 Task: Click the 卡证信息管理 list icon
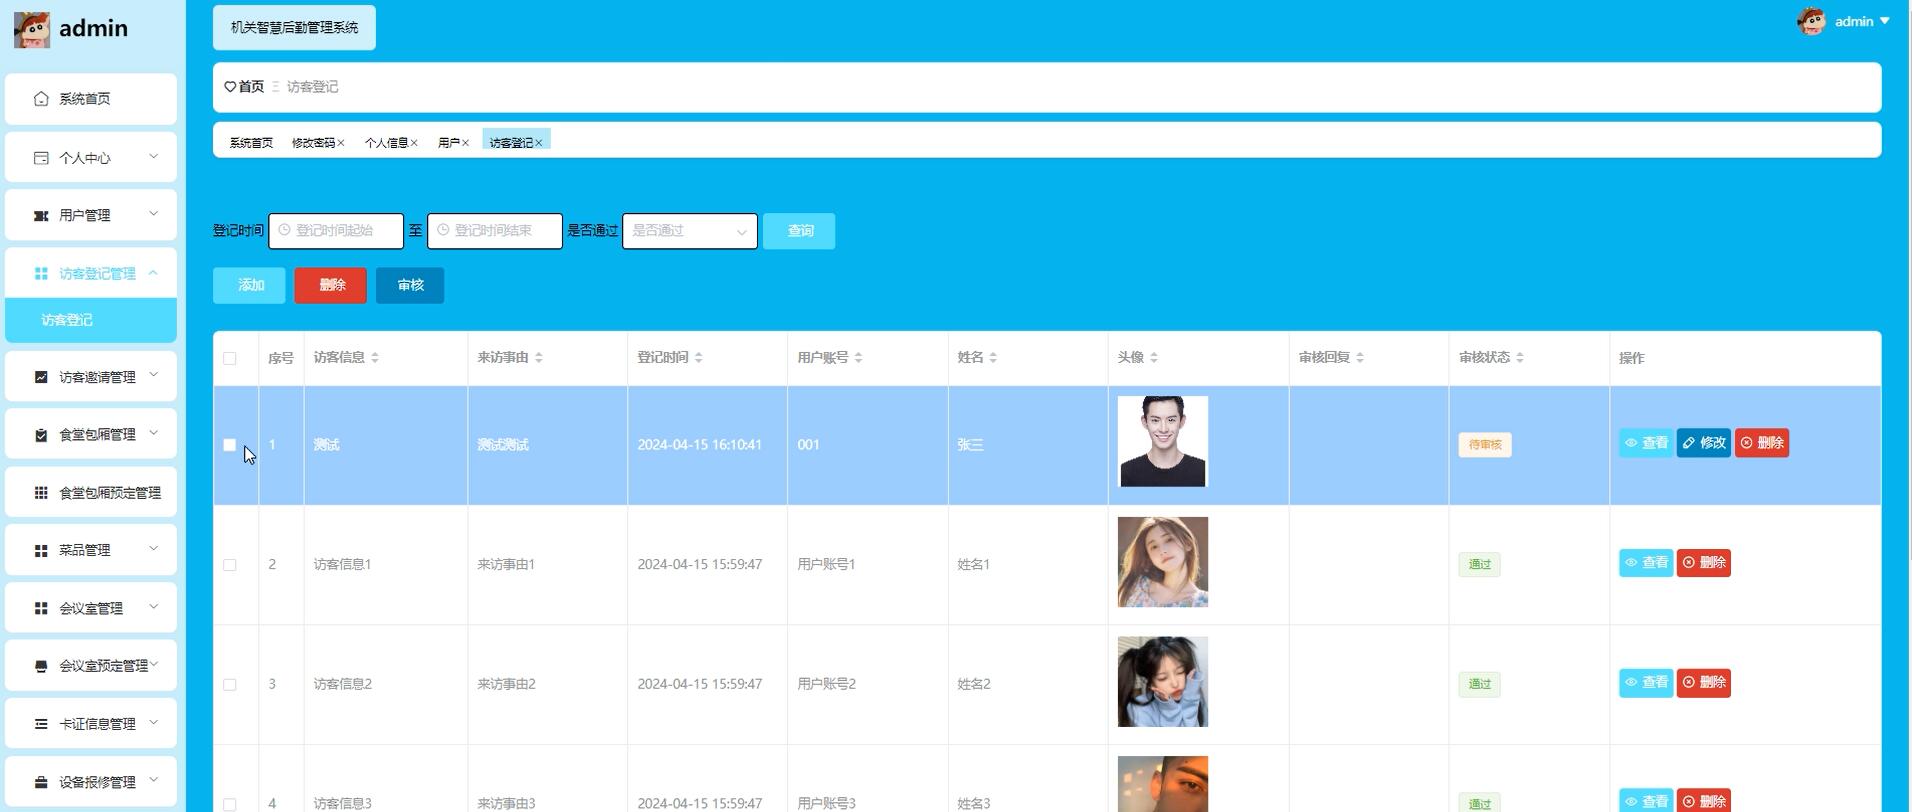click(x=41, y=724)
